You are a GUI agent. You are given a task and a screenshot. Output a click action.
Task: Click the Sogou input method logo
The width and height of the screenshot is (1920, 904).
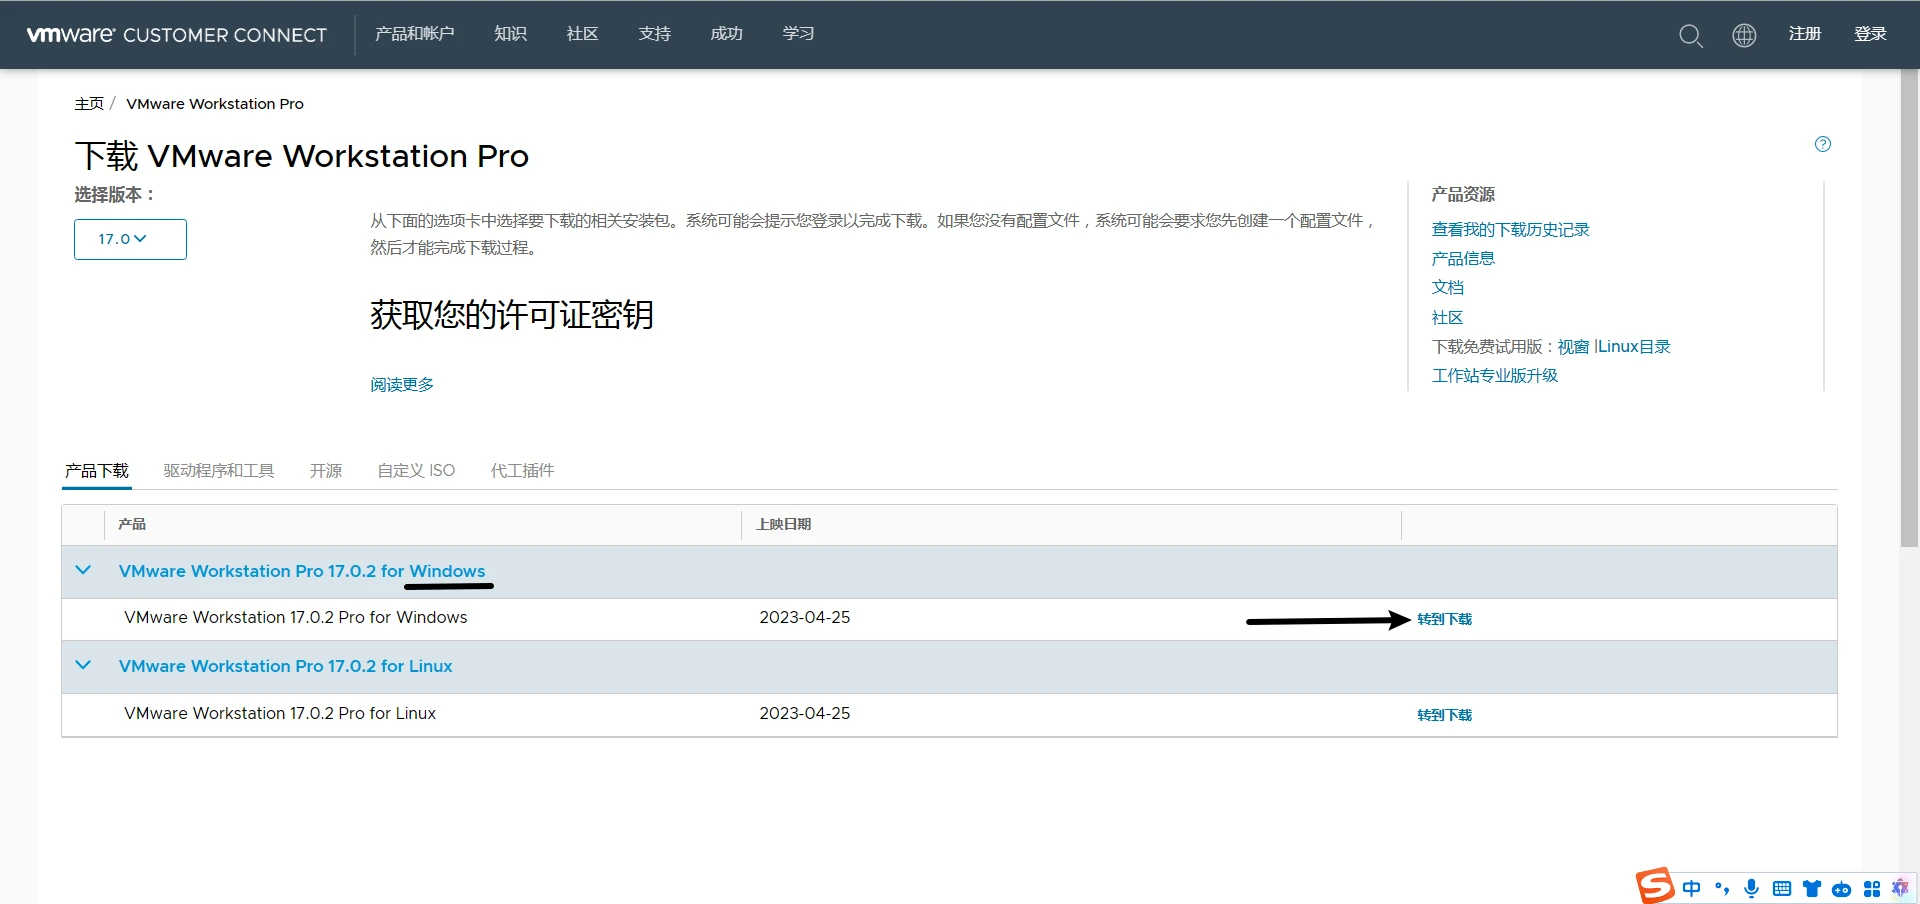point(1655,886)
